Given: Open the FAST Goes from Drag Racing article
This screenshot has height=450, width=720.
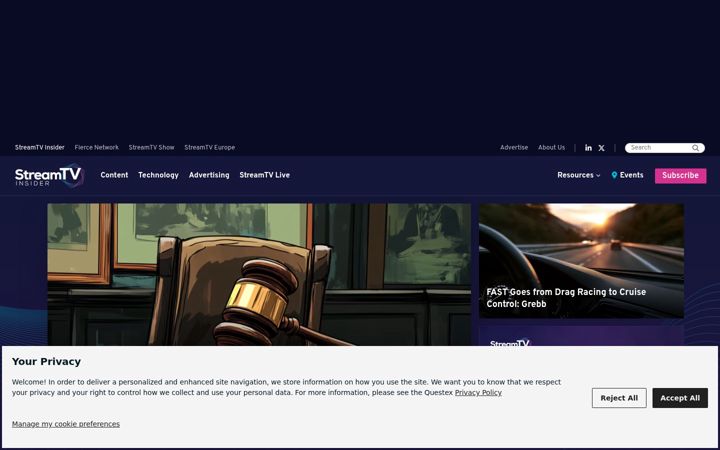Looking at the screenshot, I should click(581, 261).
